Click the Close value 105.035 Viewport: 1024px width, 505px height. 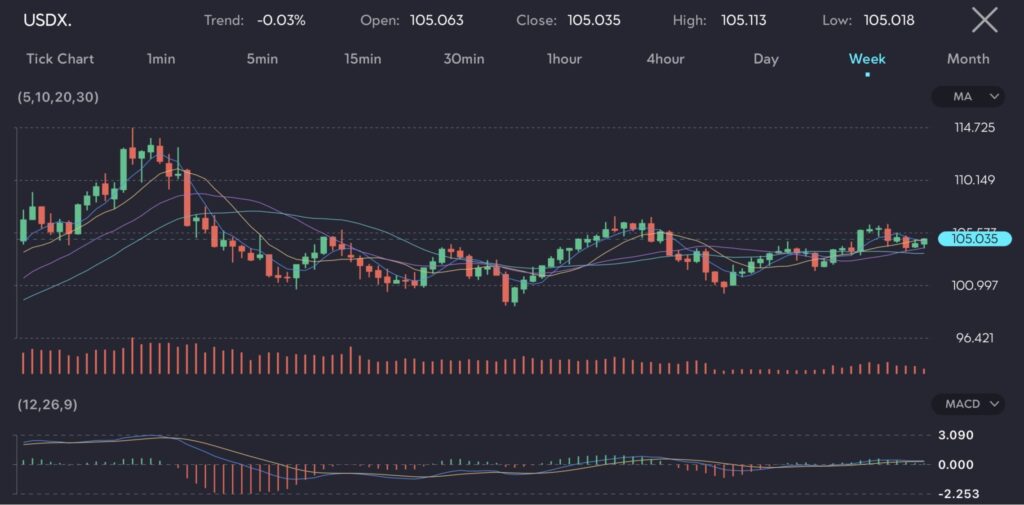pyautogui.click(x=594, y=20)
